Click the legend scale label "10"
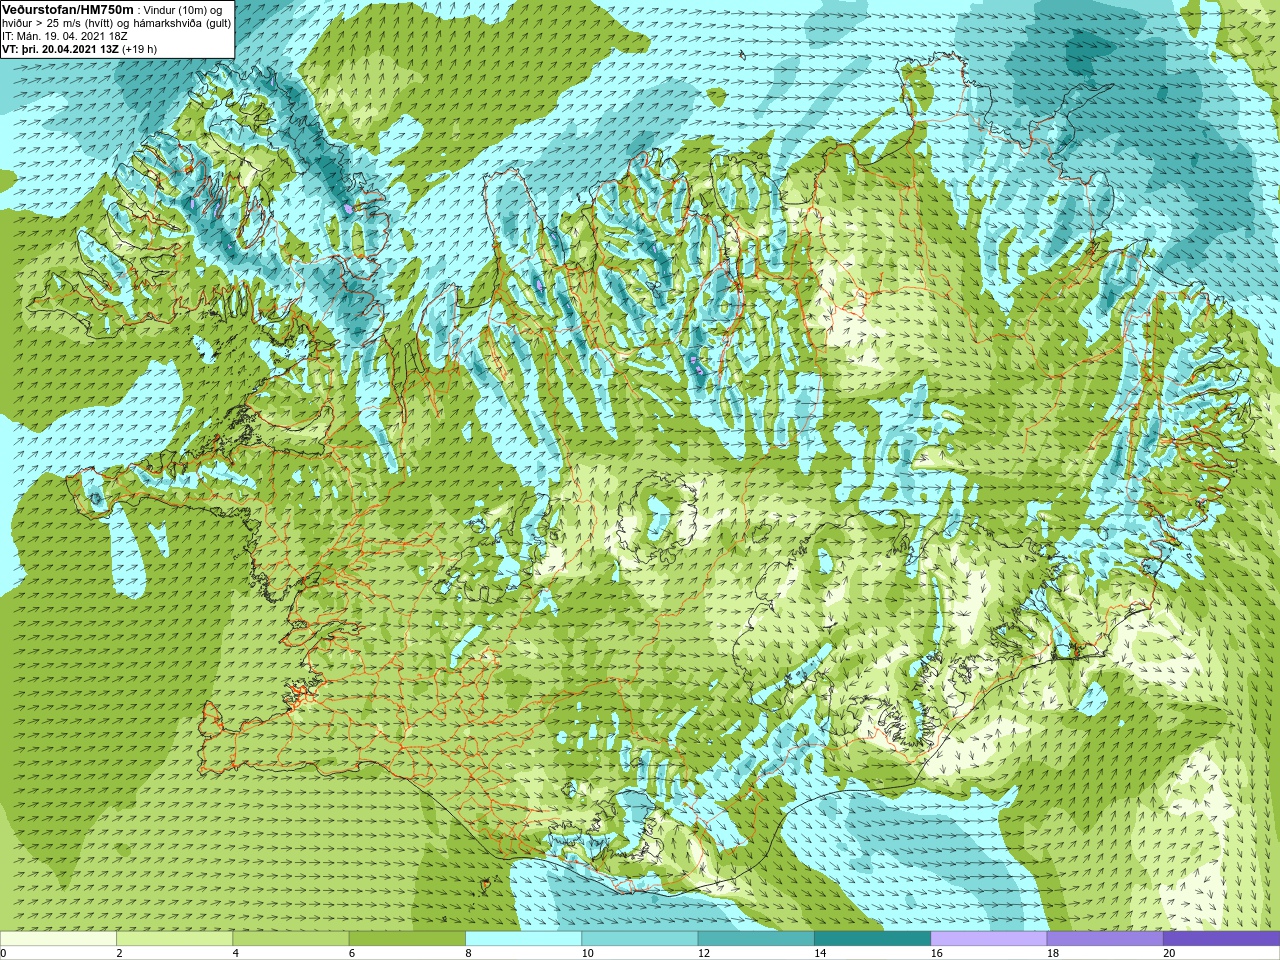 (x=588, y=954)
